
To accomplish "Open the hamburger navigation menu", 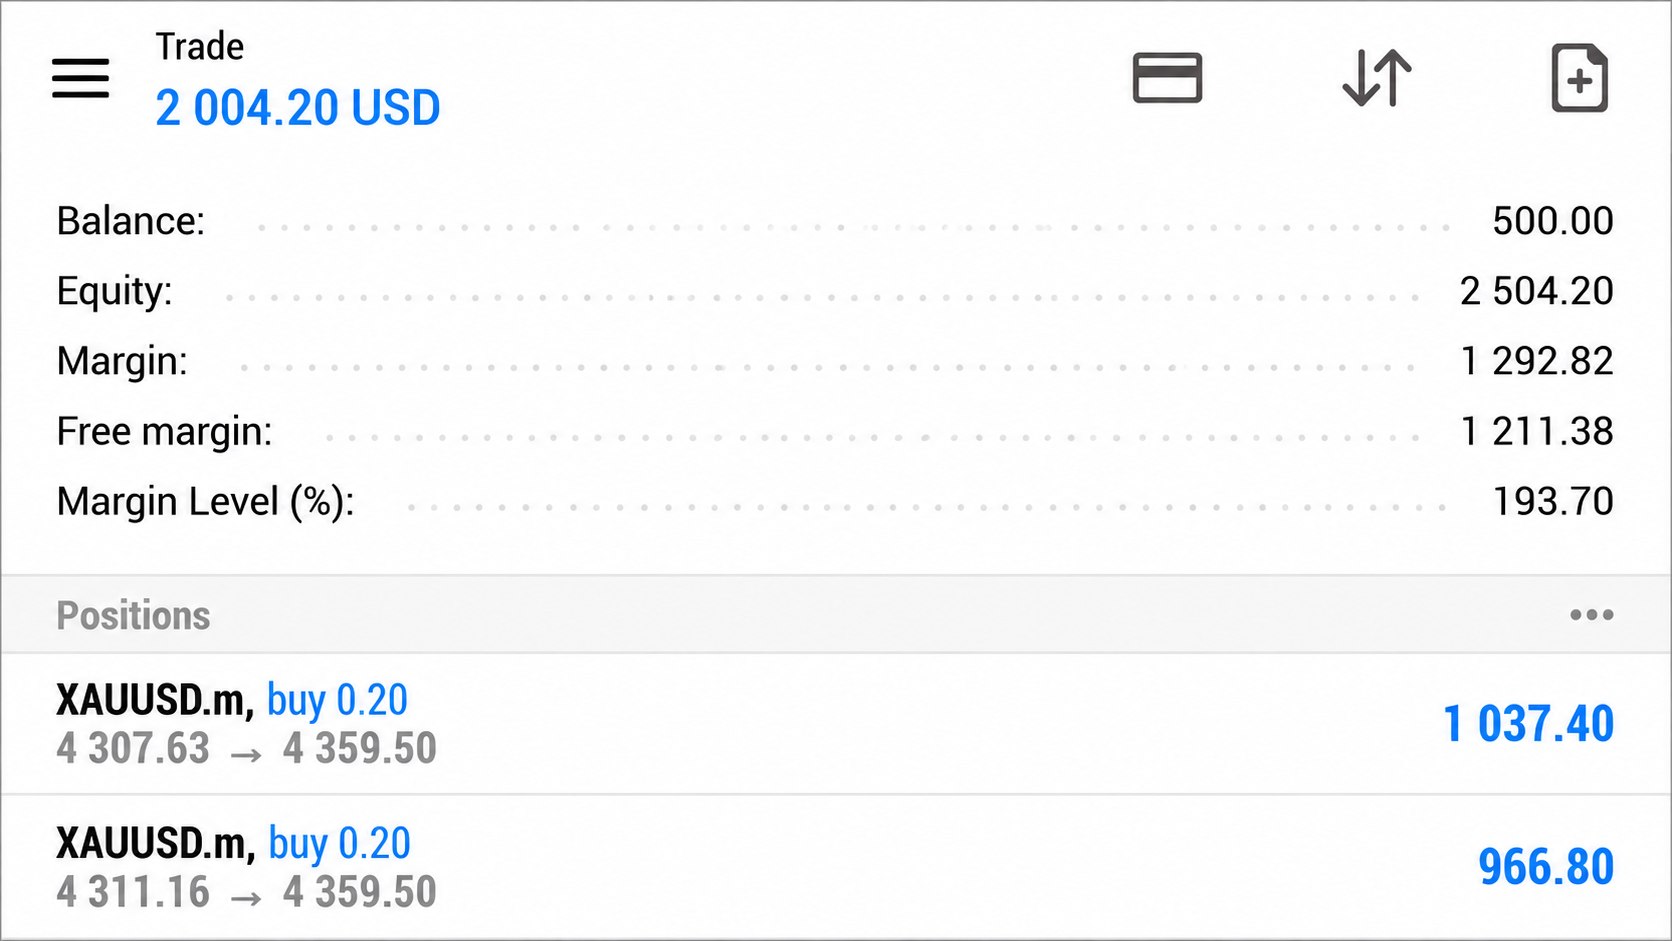I will point(80,78).
